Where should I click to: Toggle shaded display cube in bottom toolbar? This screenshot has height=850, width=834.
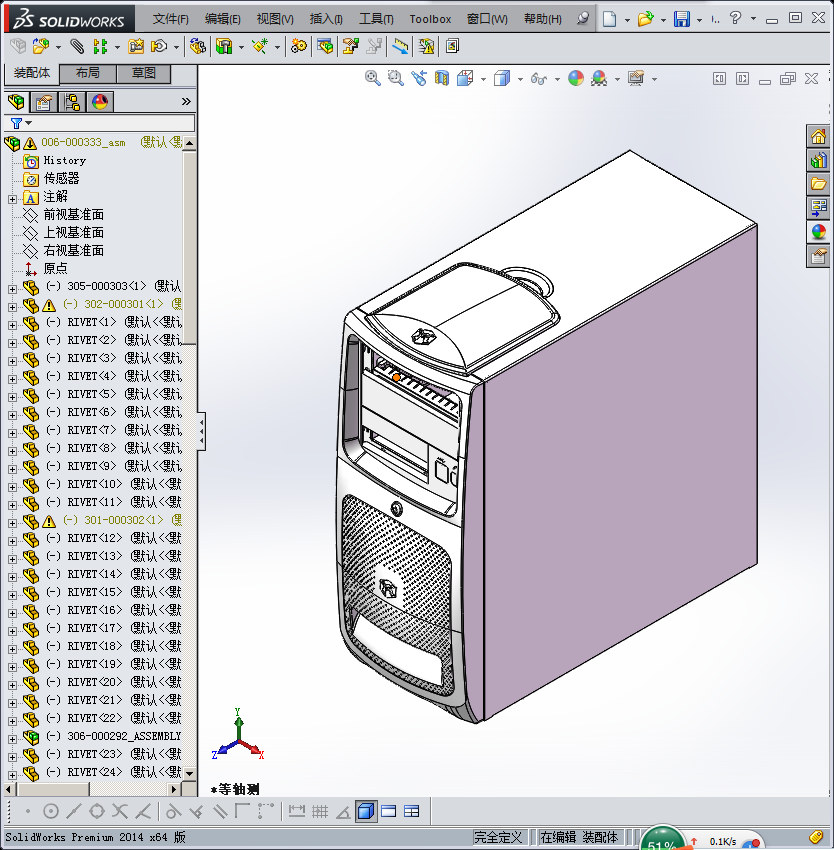(x=366, y=811)
